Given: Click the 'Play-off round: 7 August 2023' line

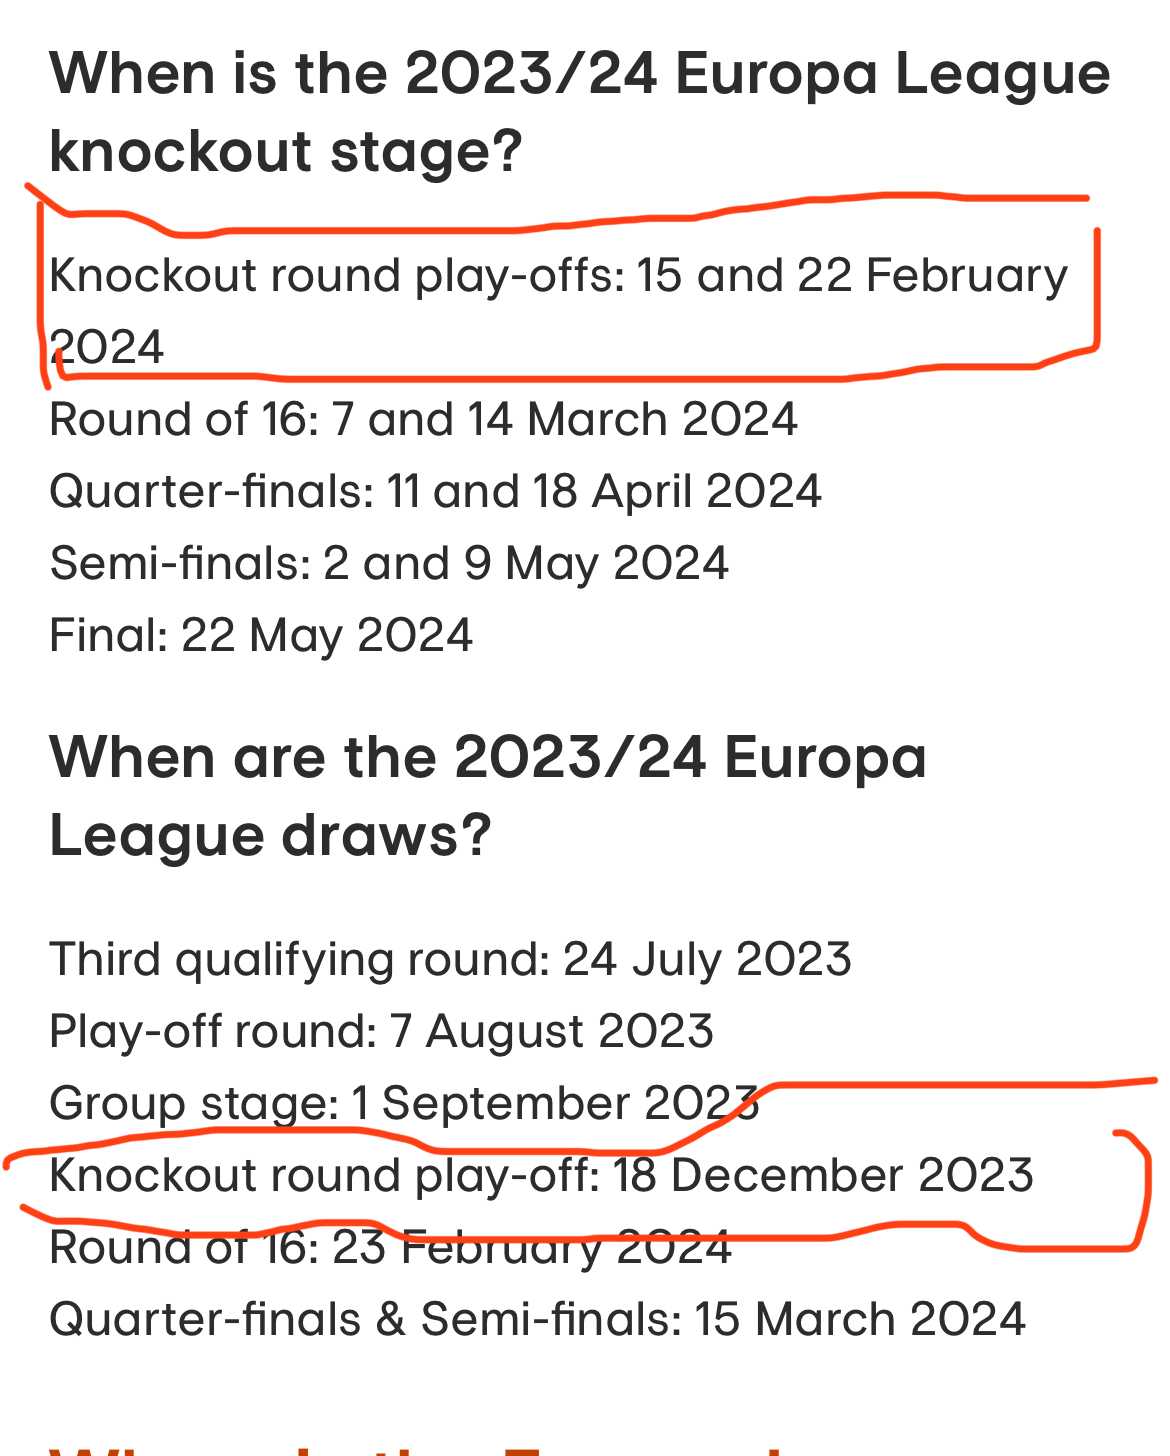Looking at the screenshot, I should 381,1031.
